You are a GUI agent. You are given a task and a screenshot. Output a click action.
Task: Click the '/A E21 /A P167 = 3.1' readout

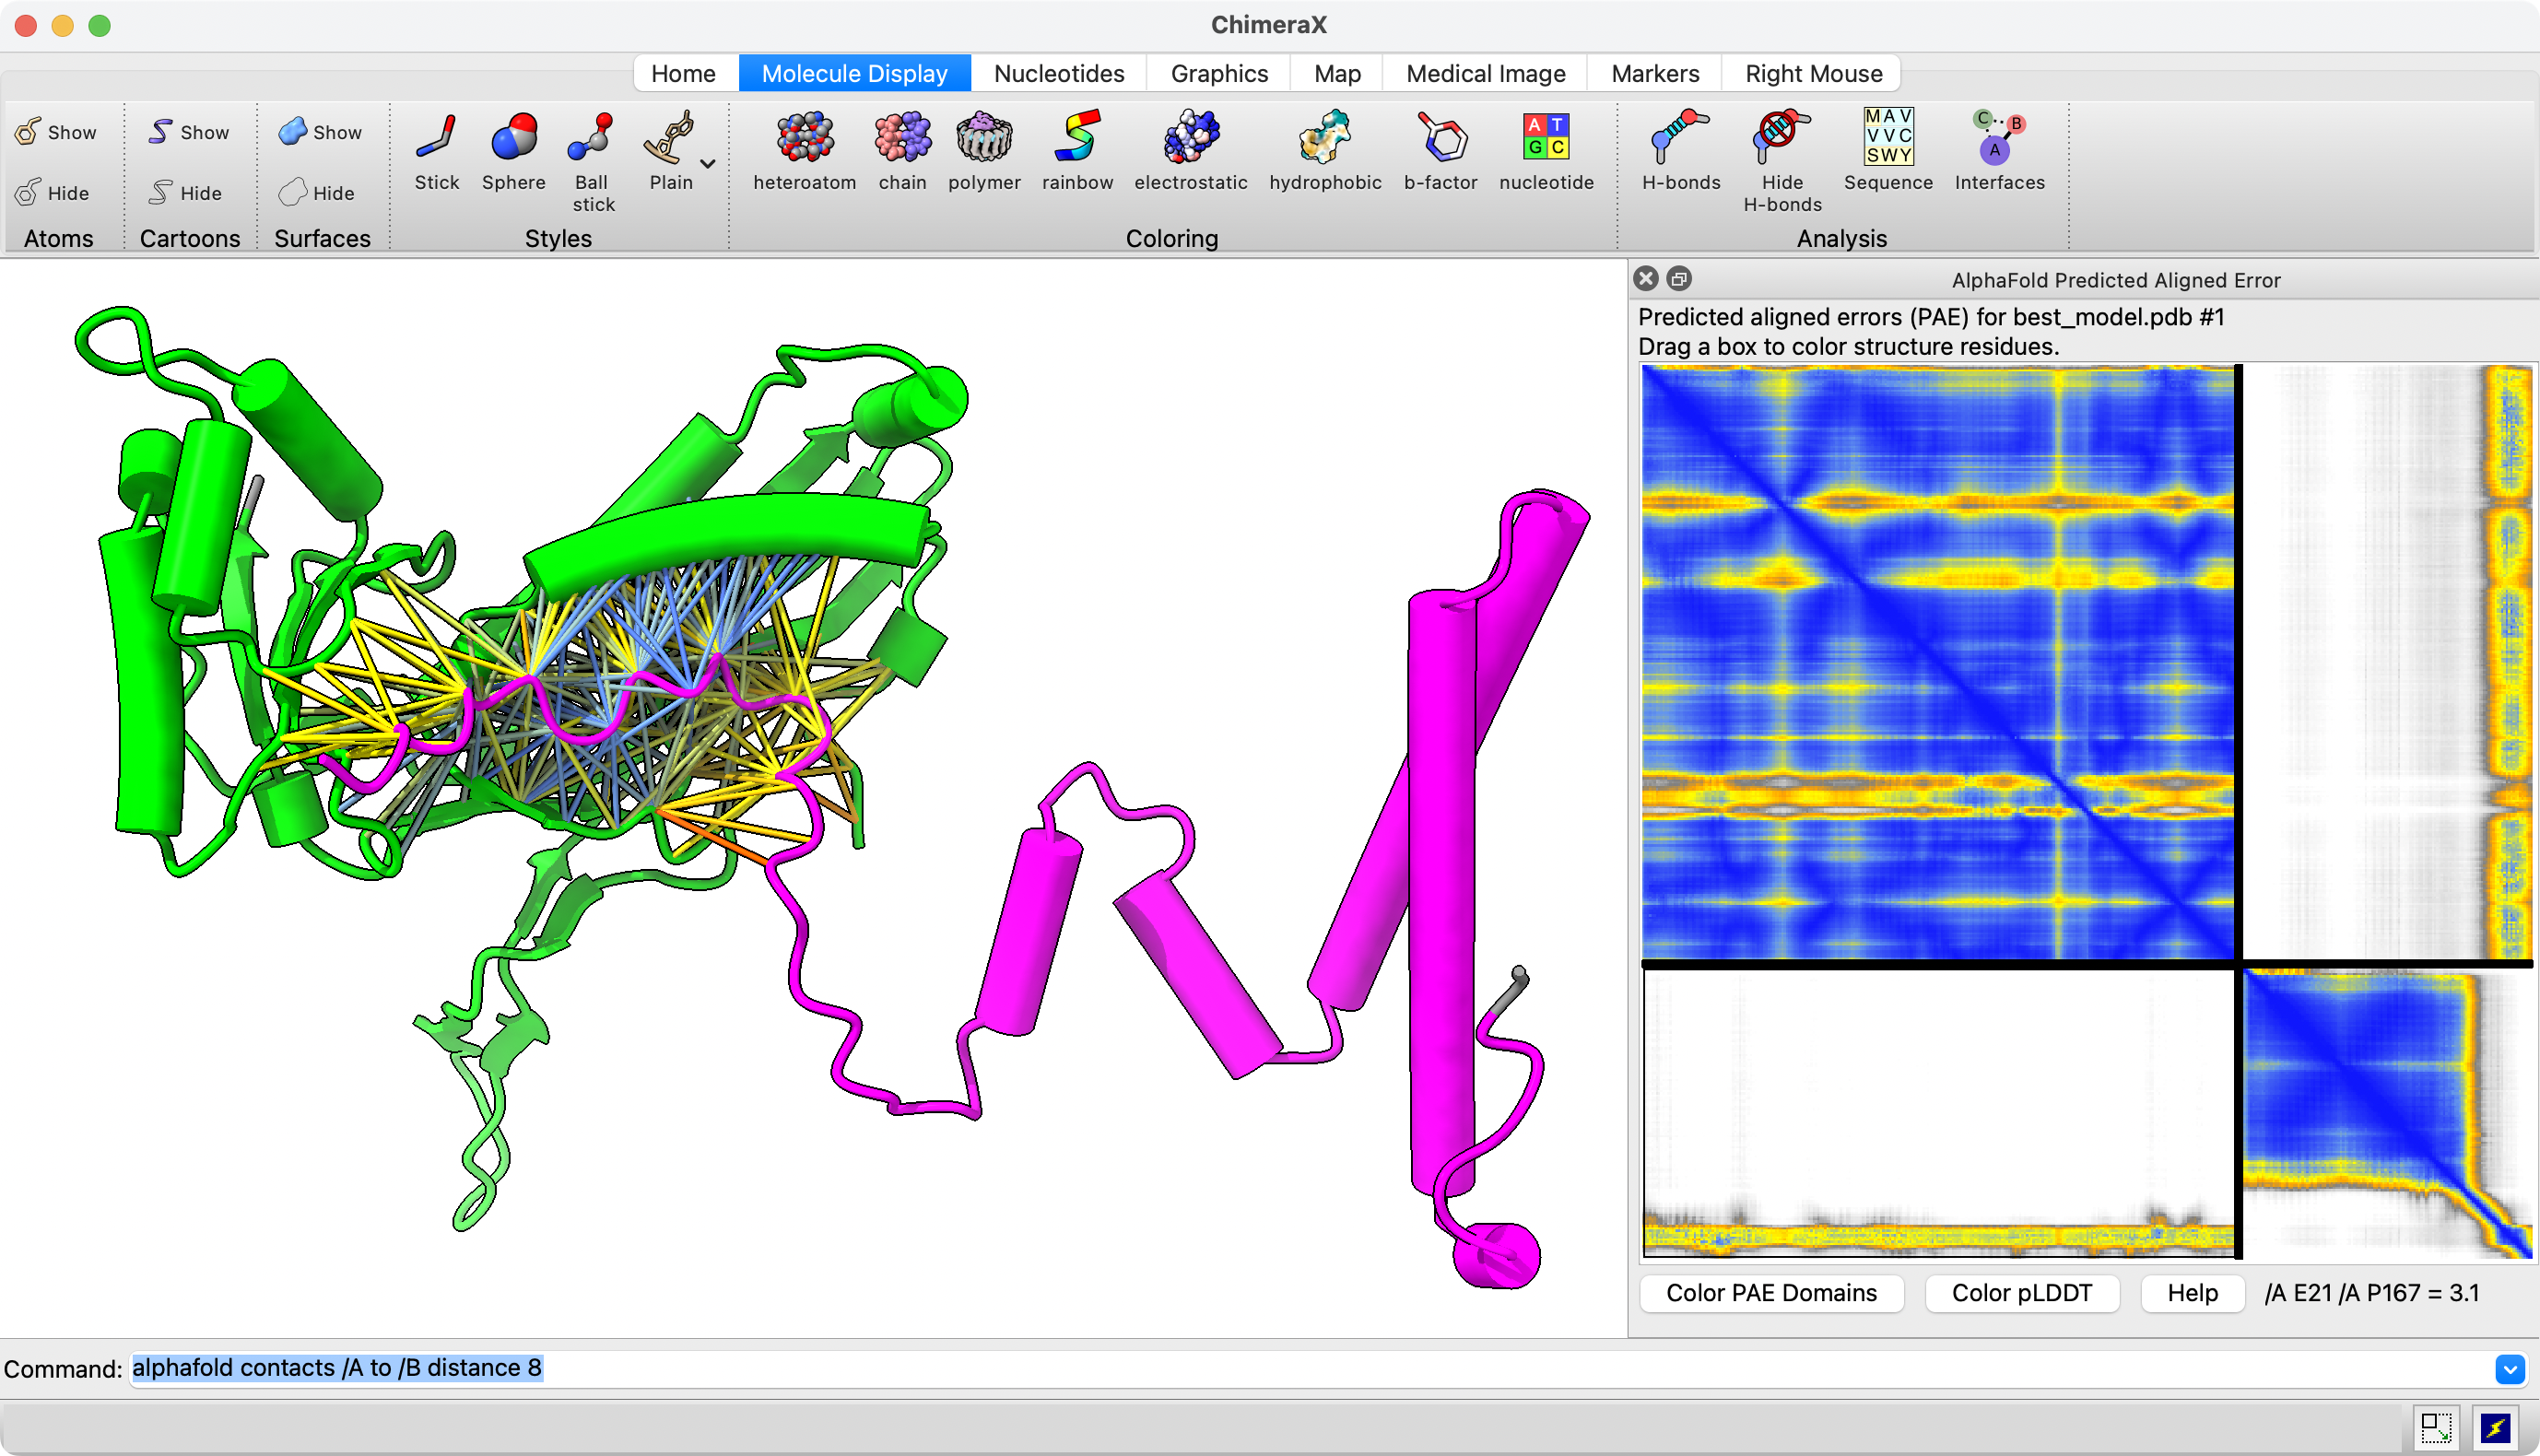click(2371, 1293)
